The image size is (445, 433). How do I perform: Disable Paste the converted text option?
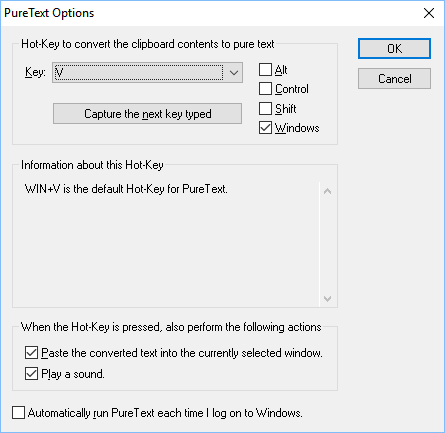pos(31,353)
